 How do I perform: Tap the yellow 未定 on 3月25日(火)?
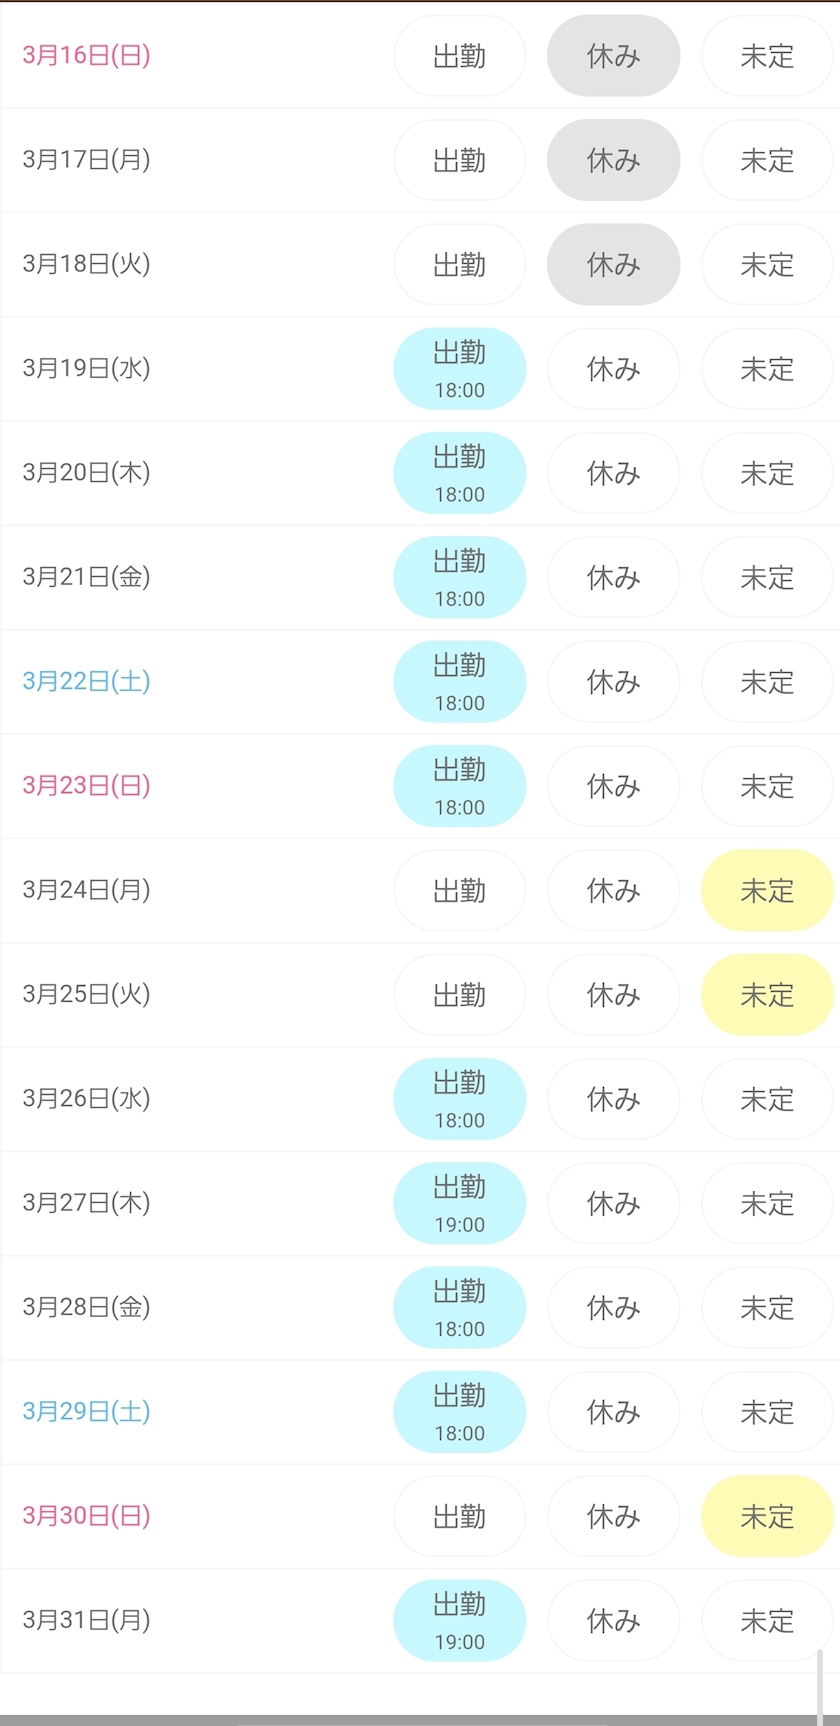tap(767, 994)
